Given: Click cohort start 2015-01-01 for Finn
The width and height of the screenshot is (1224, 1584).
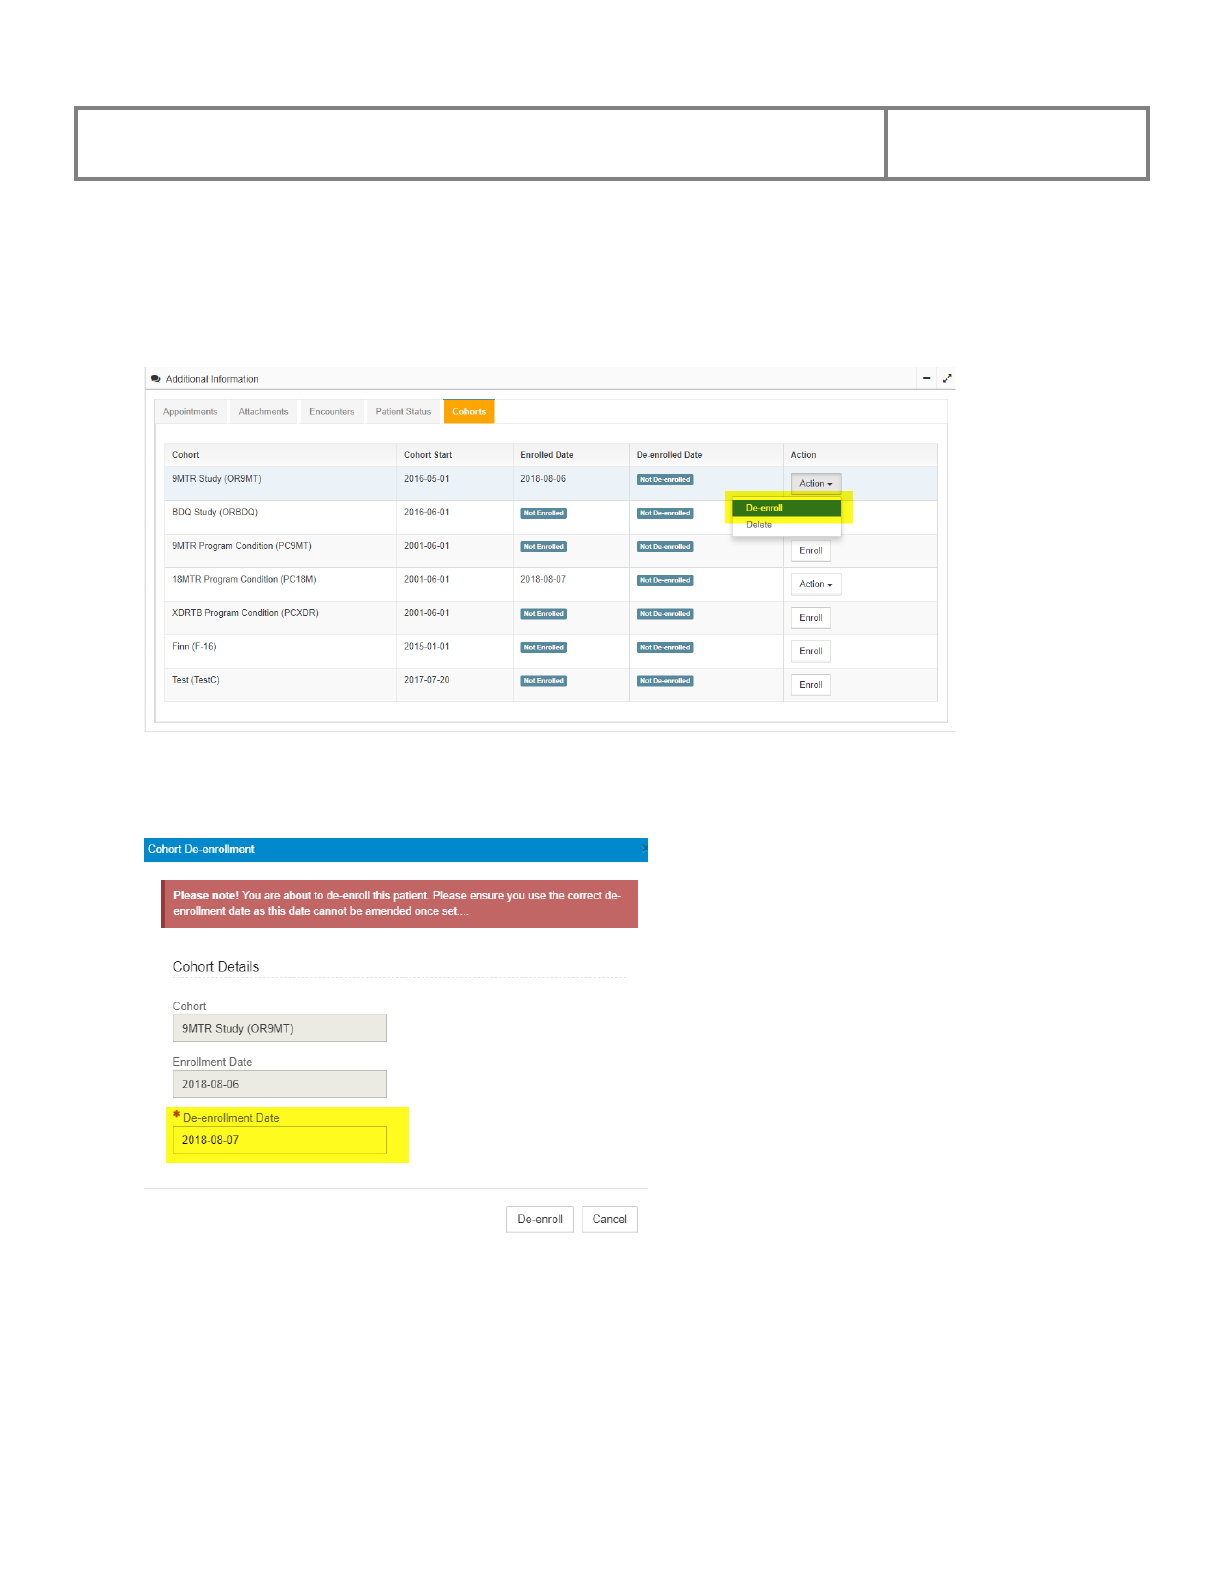Looking at the screenshot, I should click(427, 646).
